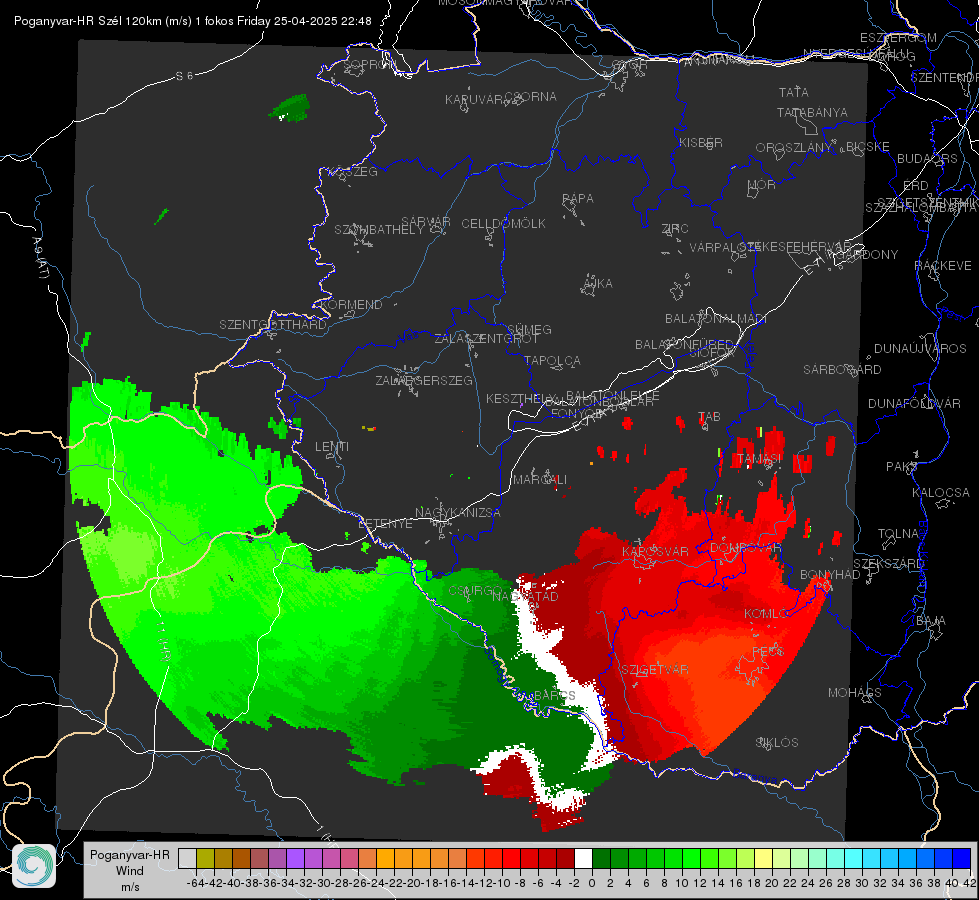
Task: Click the BALATONALMADI city label
Action: pos(716,319)
